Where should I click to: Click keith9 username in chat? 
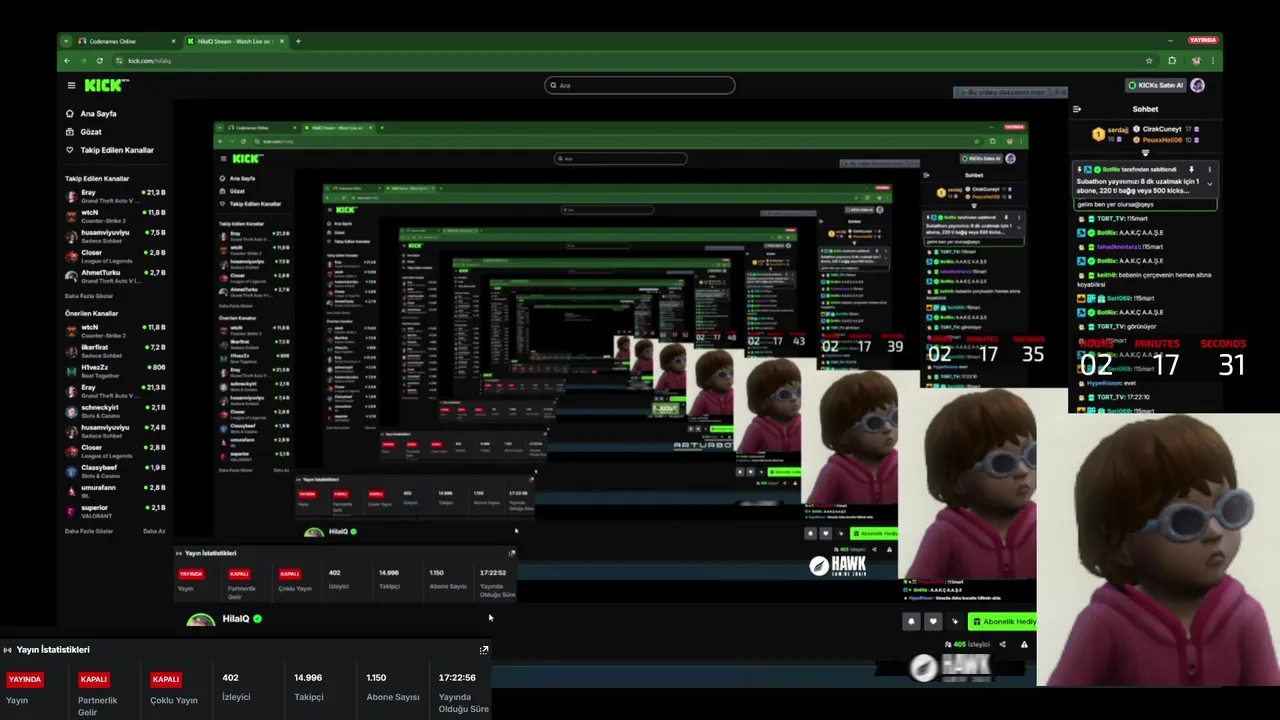[1107, 275]
